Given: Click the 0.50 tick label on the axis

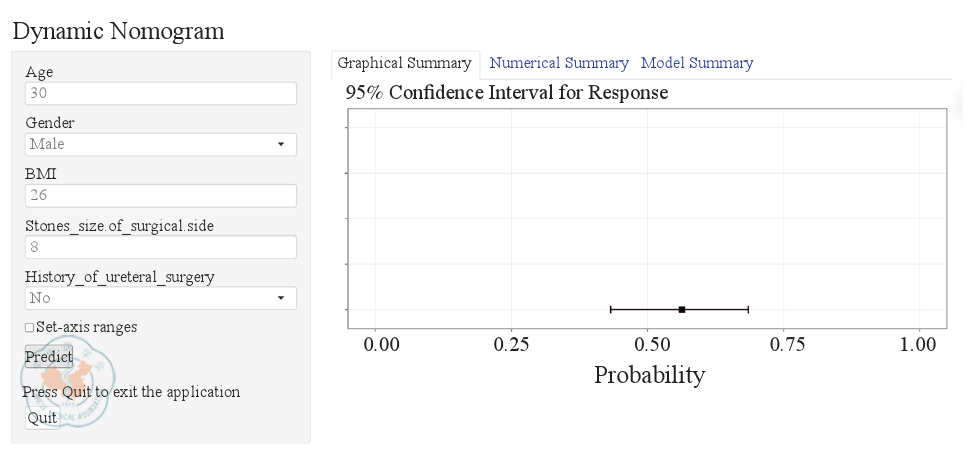Looking at the screenshot, I should [x=647, y=345].
